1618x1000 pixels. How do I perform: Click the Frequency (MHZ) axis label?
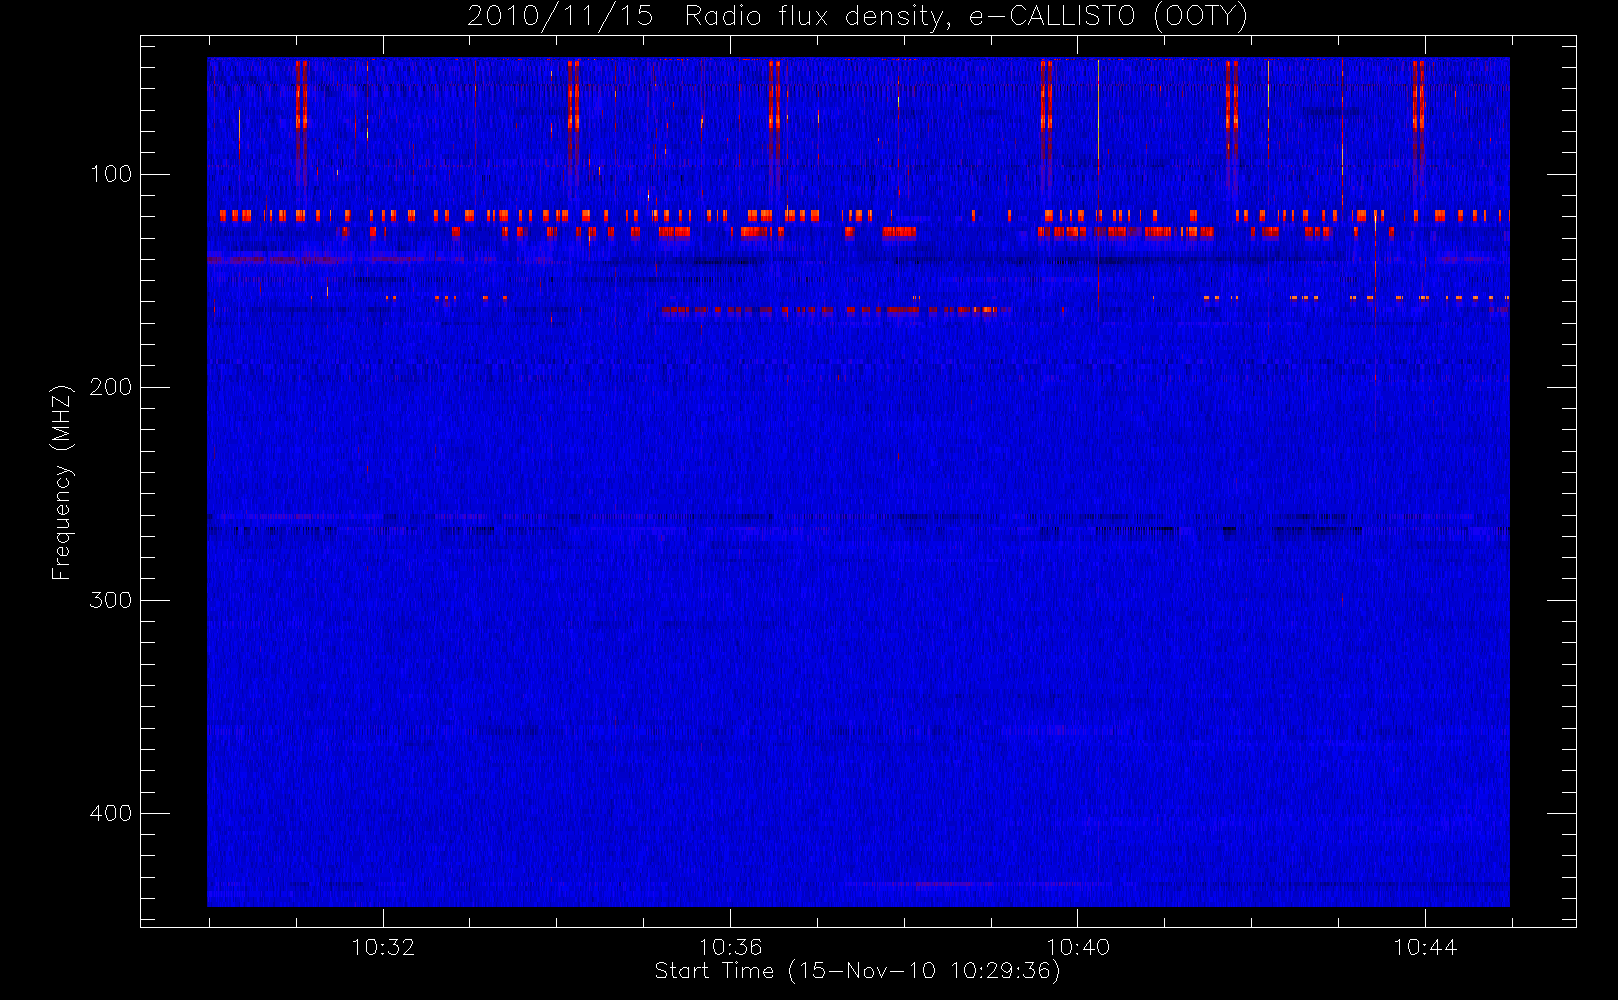62,482
